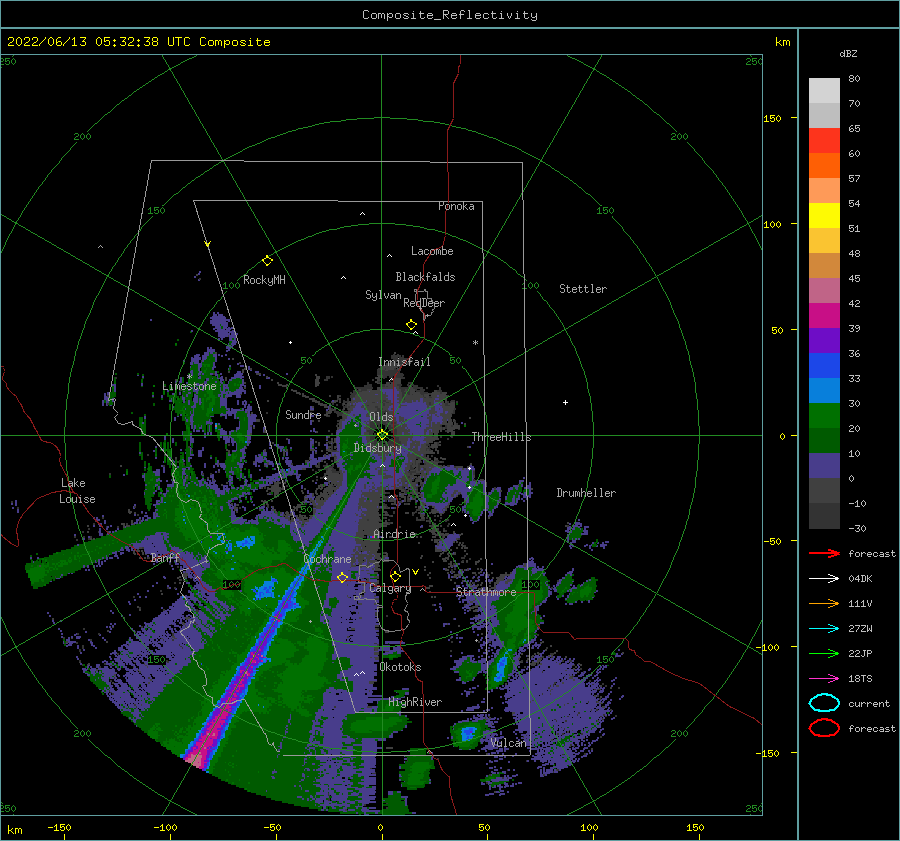Click the cyan current ellipse icon

[x=824, y=703]
